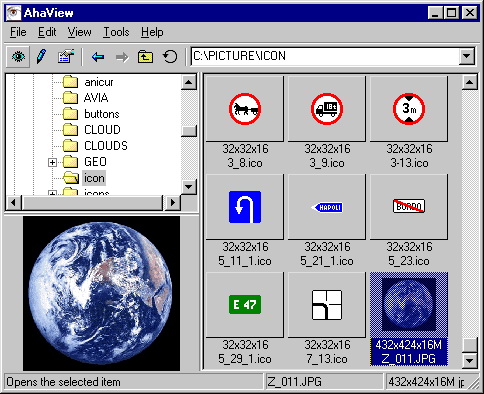
Task: Open the path combo box dropdown arrow
Action: [x=467, y=56]
